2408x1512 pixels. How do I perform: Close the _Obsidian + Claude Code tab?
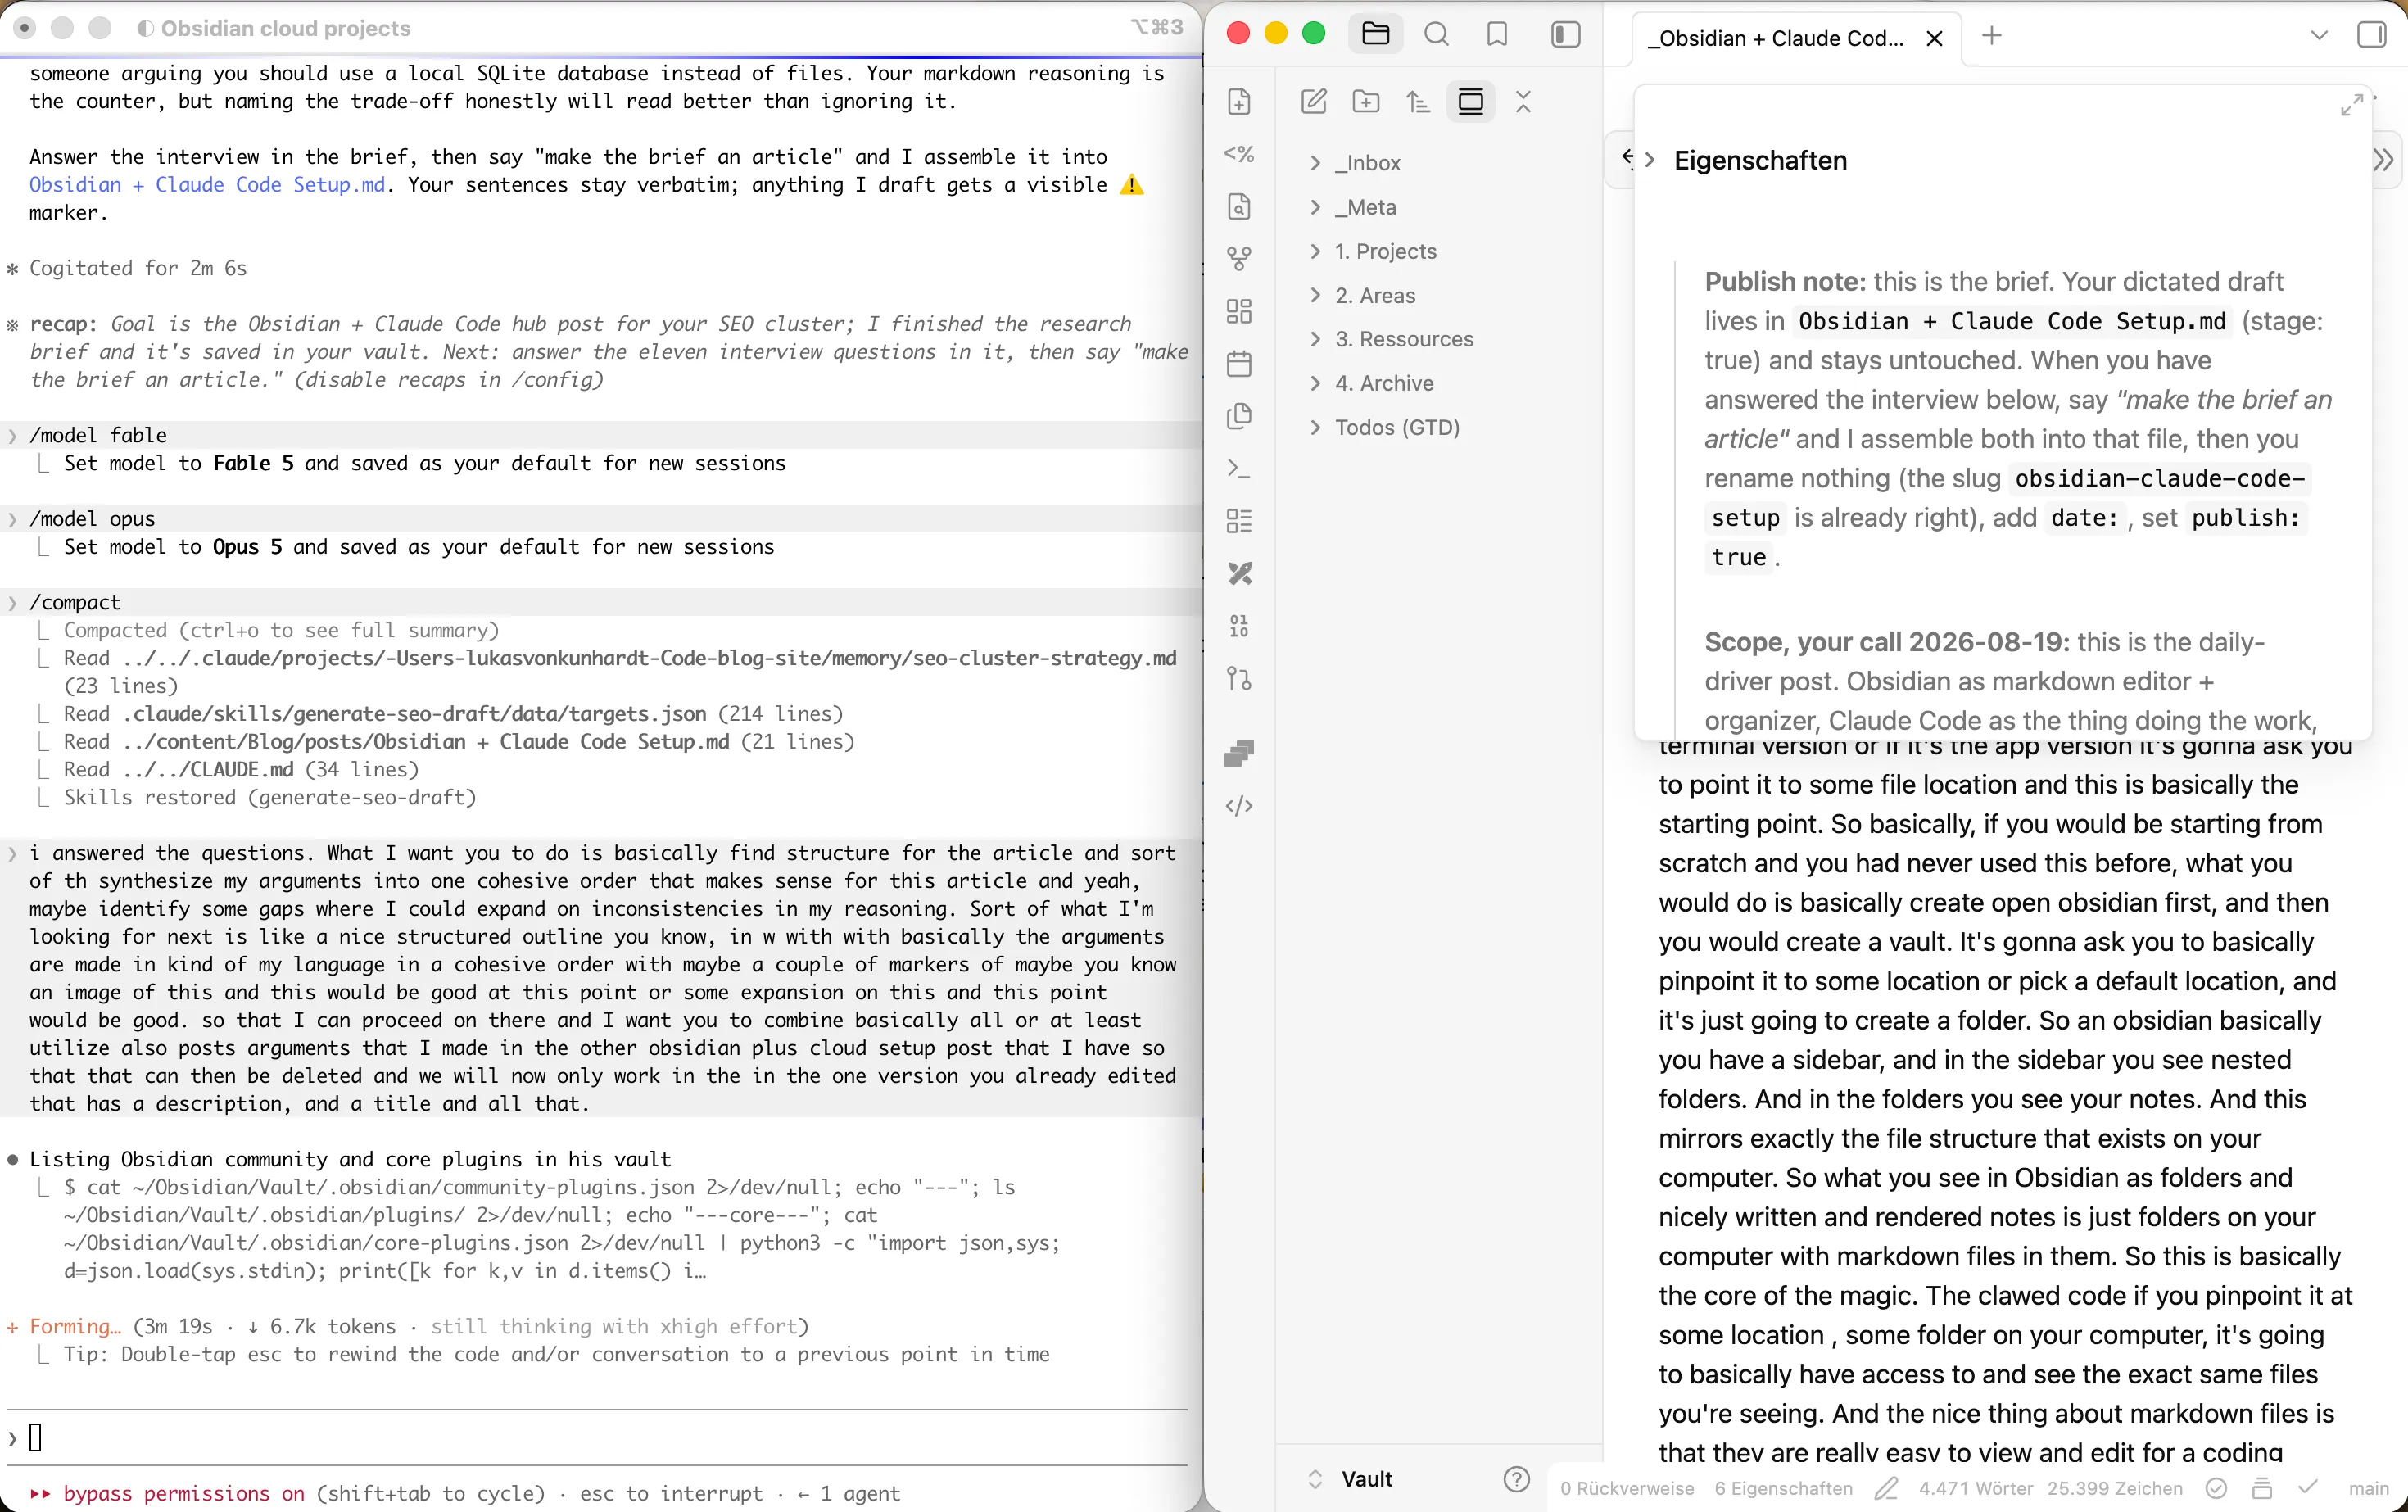point(1935,38)
